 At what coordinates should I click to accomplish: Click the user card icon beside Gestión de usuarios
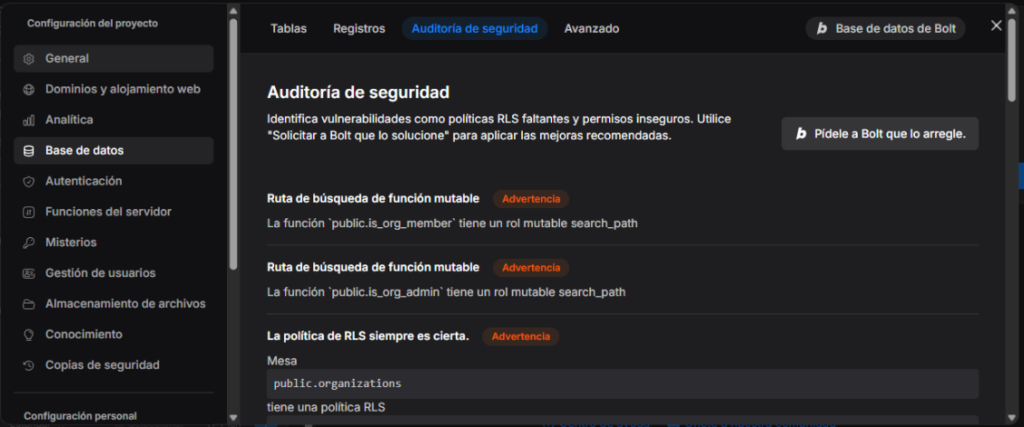(28, 274)
